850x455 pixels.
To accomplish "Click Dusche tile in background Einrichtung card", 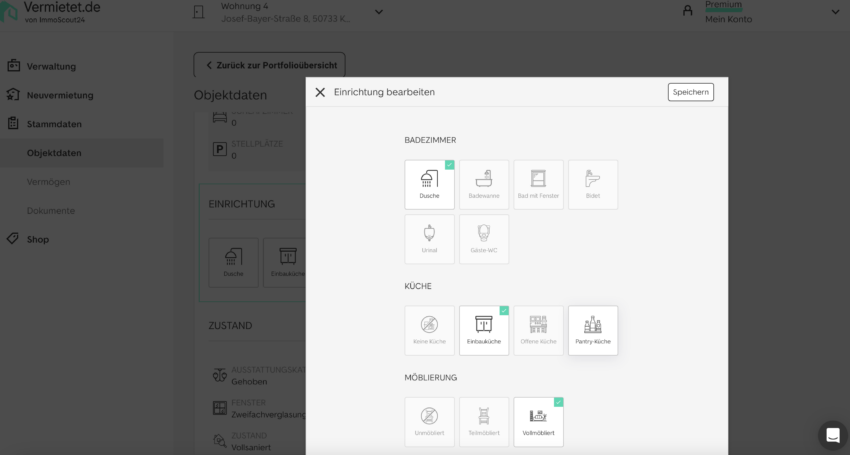I will (x=234, y=262).
